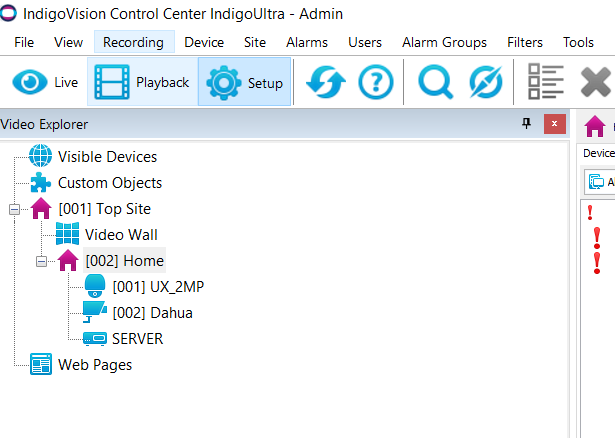Collapse the [002] Home site node
Viewport: 615px width, 438px height.
pos(41,261)
